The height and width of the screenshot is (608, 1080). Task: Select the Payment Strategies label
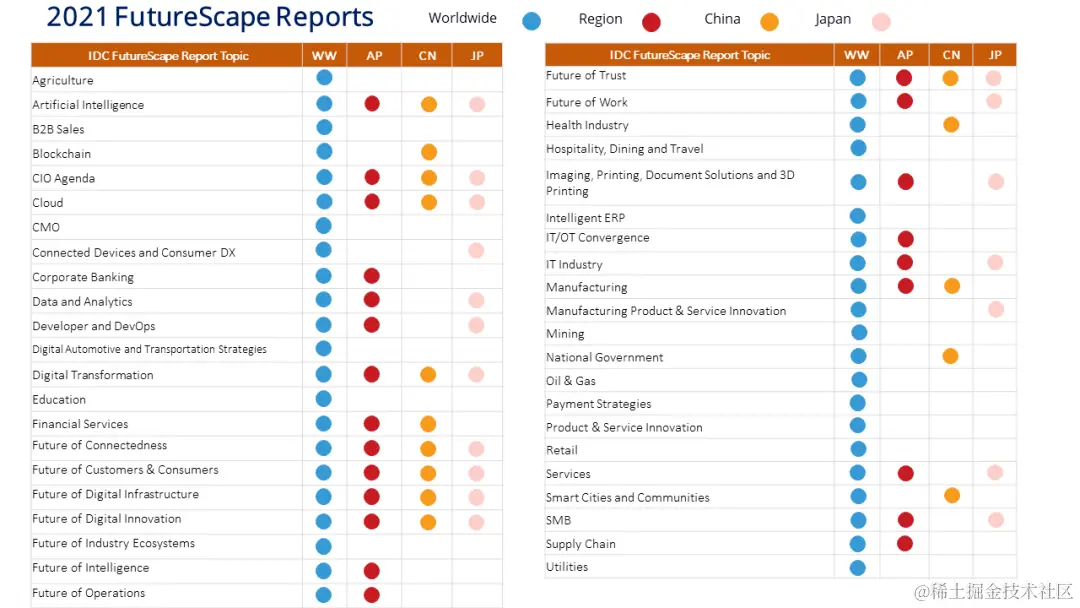(599, 404)
